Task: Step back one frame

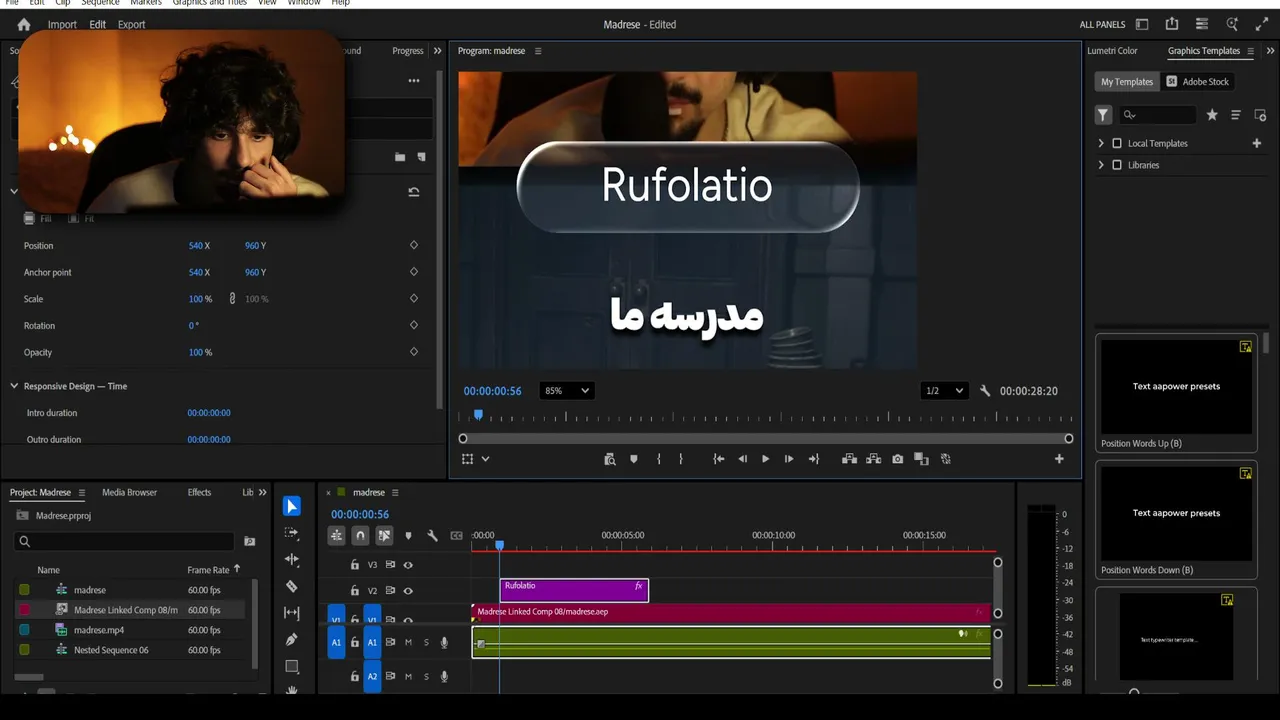Action: [742, 459]
